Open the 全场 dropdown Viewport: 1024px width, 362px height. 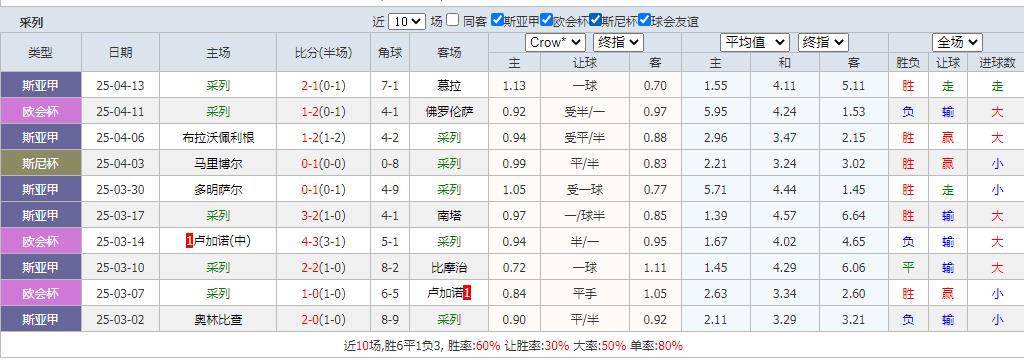coord(957,43)
